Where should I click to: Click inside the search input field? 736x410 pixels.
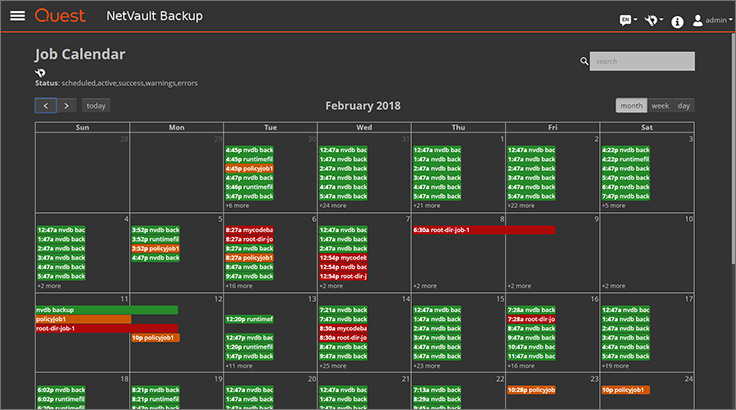click(x=642, y=61)
